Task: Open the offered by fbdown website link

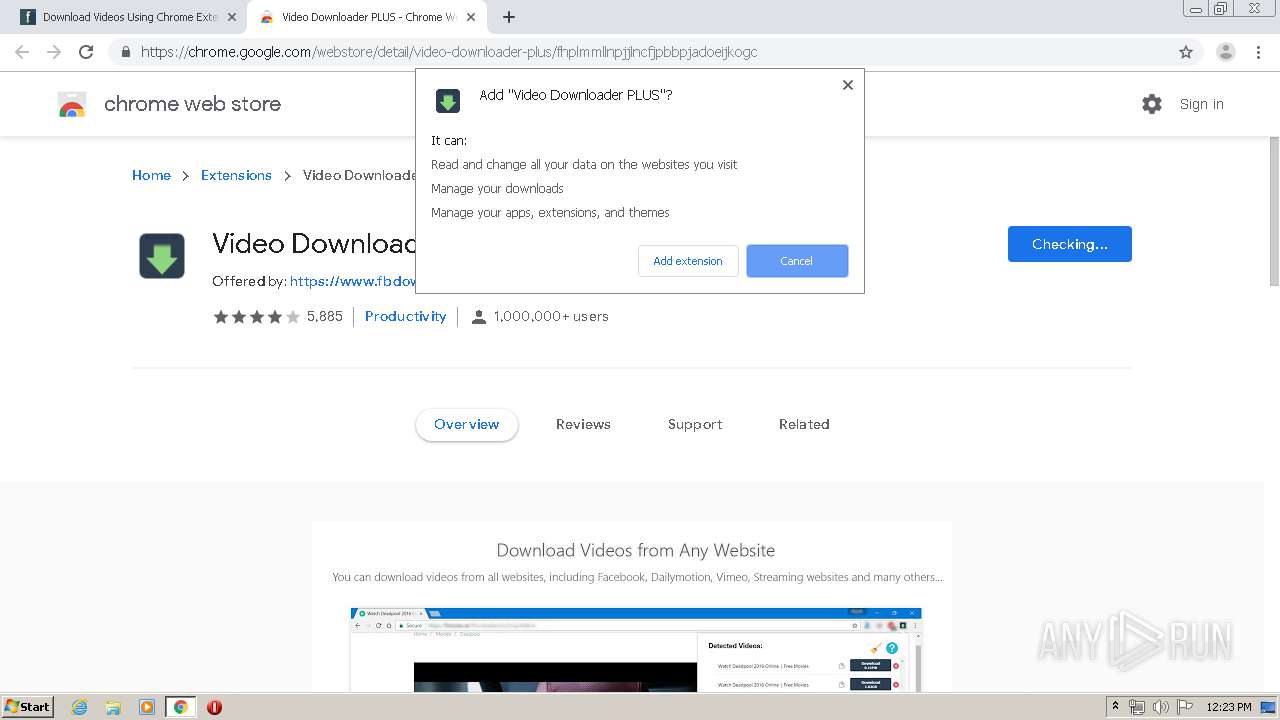Action: pos(353,282)
